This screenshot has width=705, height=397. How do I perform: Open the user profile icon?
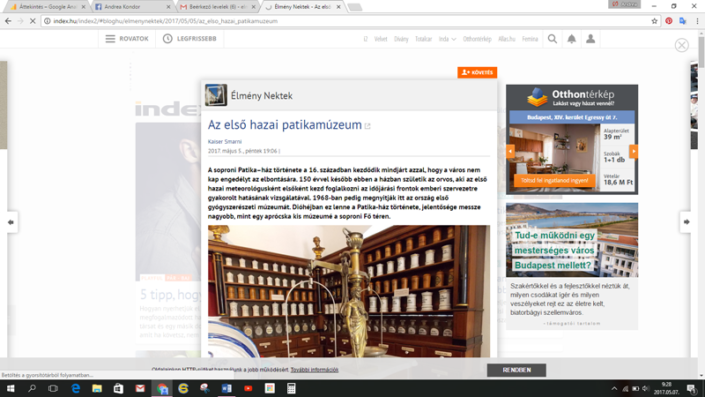pyautogui.click(x=590, y=39)
